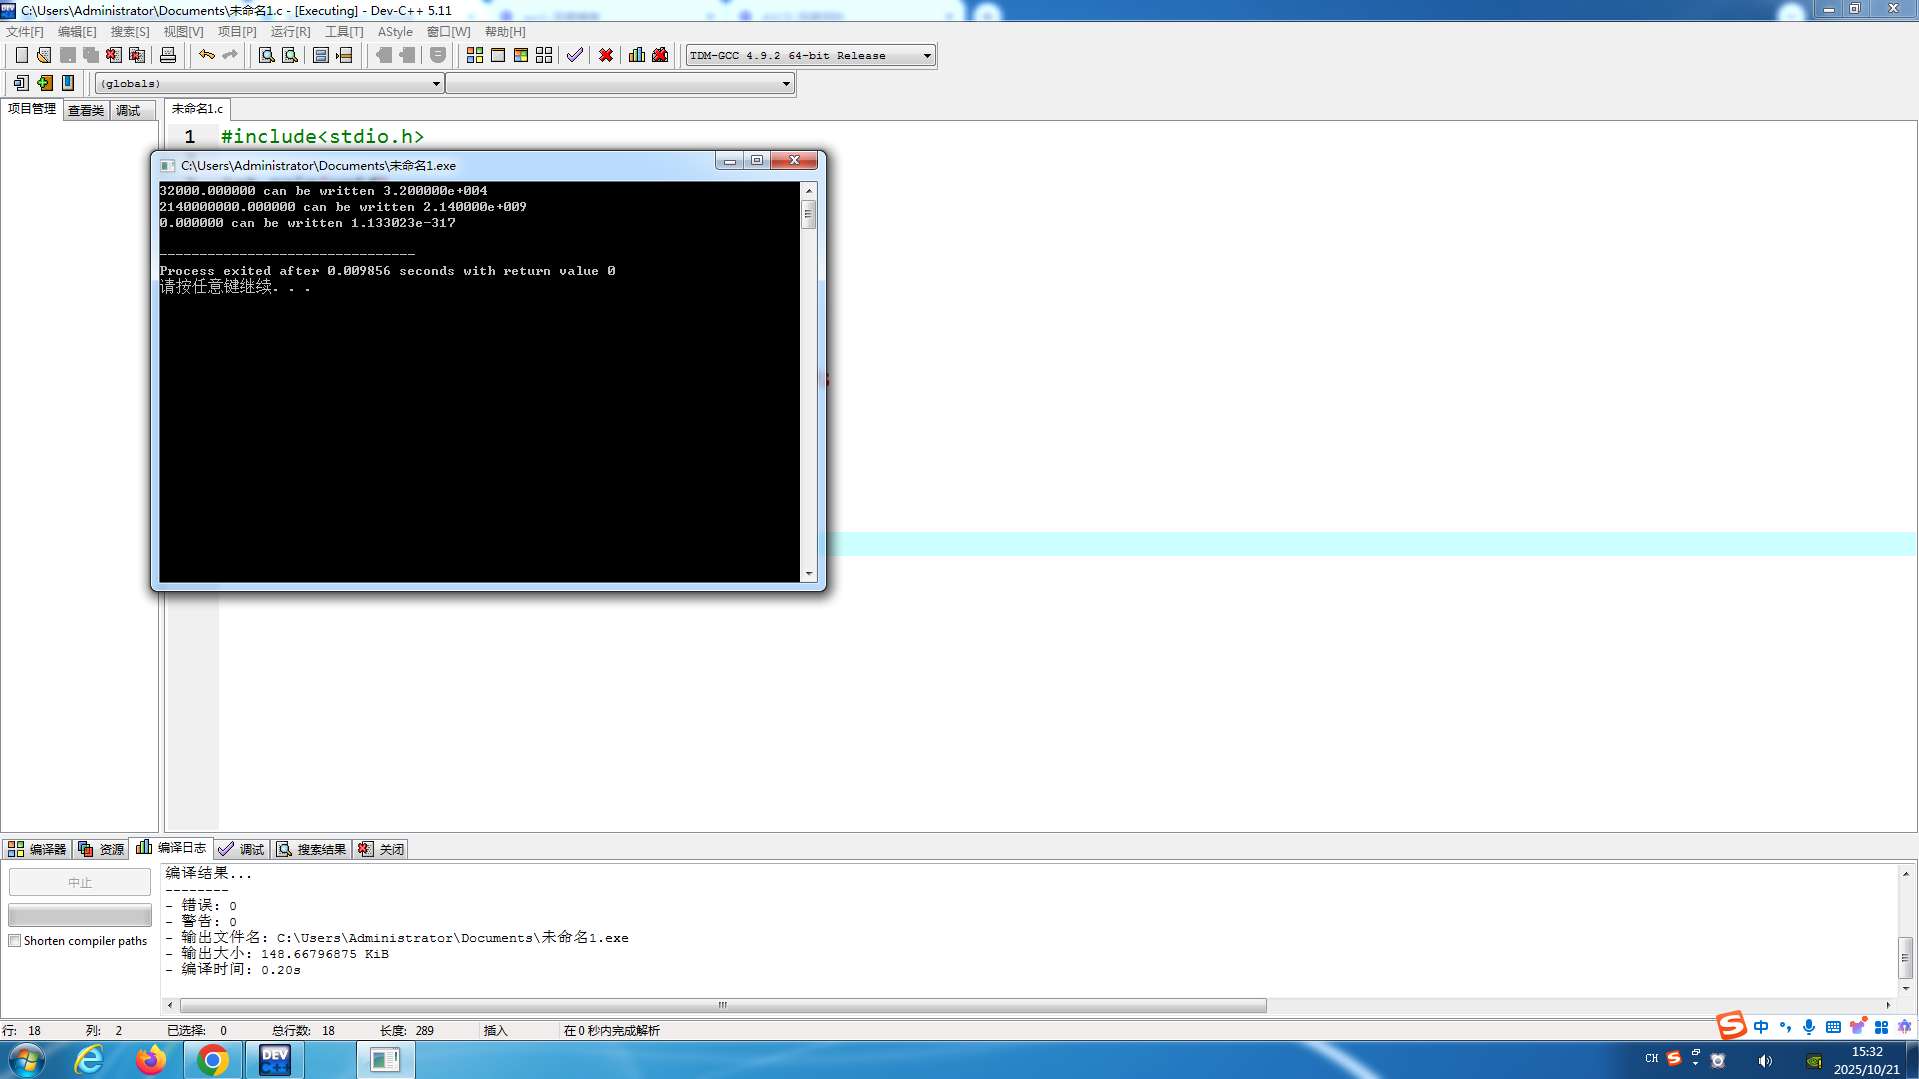Click the Undo arrow icon
This screenshot has width=1919, height=1079.
[207, 55]
